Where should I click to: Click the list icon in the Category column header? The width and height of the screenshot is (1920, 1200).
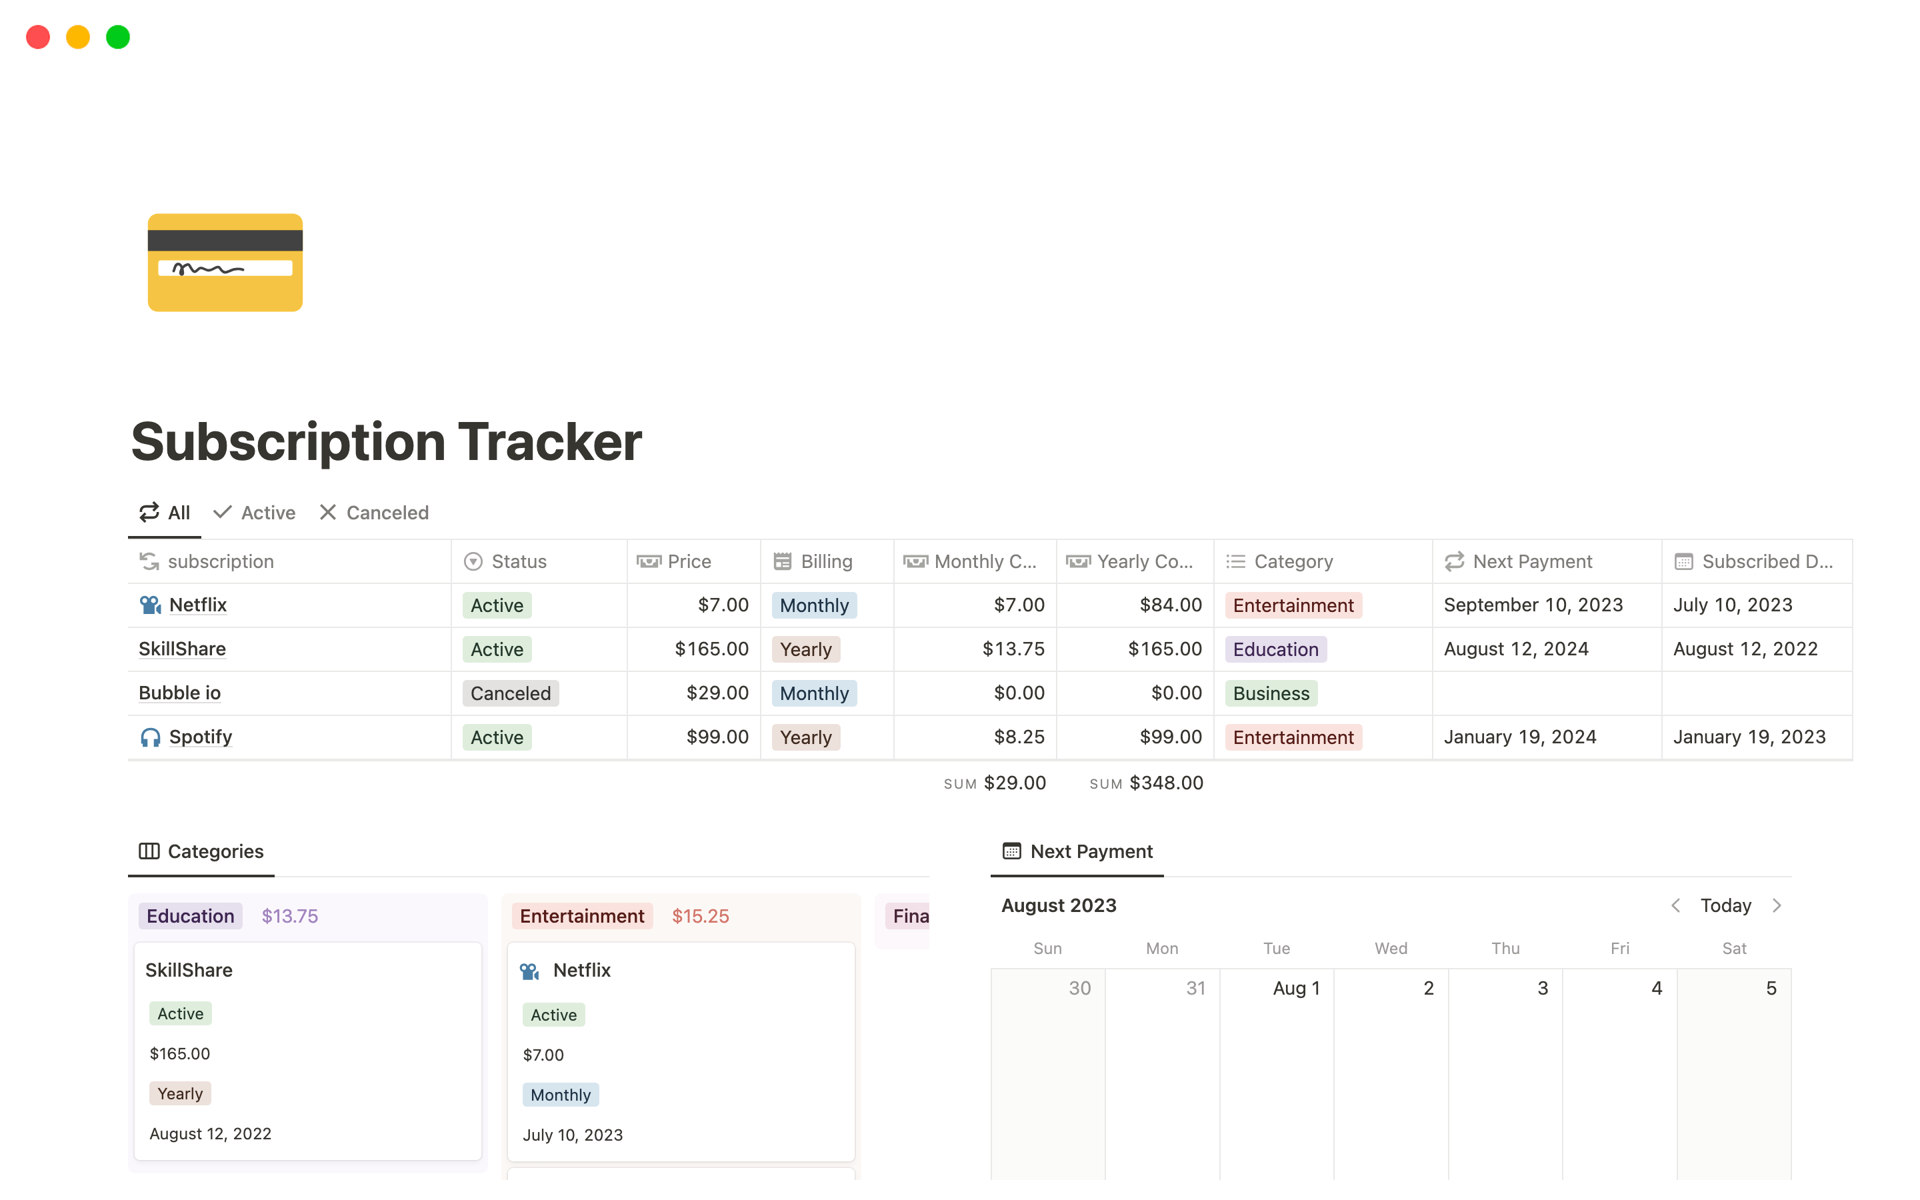(1236, 561)
